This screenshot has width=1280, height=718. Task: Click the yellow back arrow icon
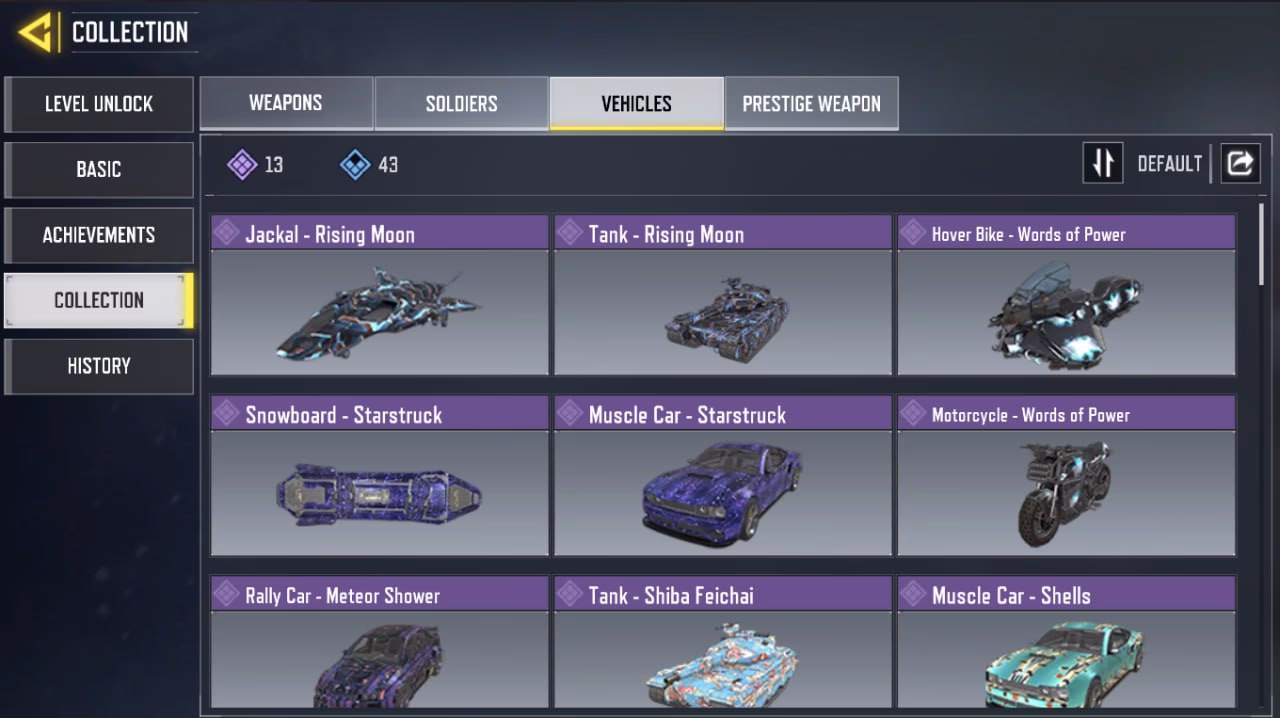[x=34, y=32]
